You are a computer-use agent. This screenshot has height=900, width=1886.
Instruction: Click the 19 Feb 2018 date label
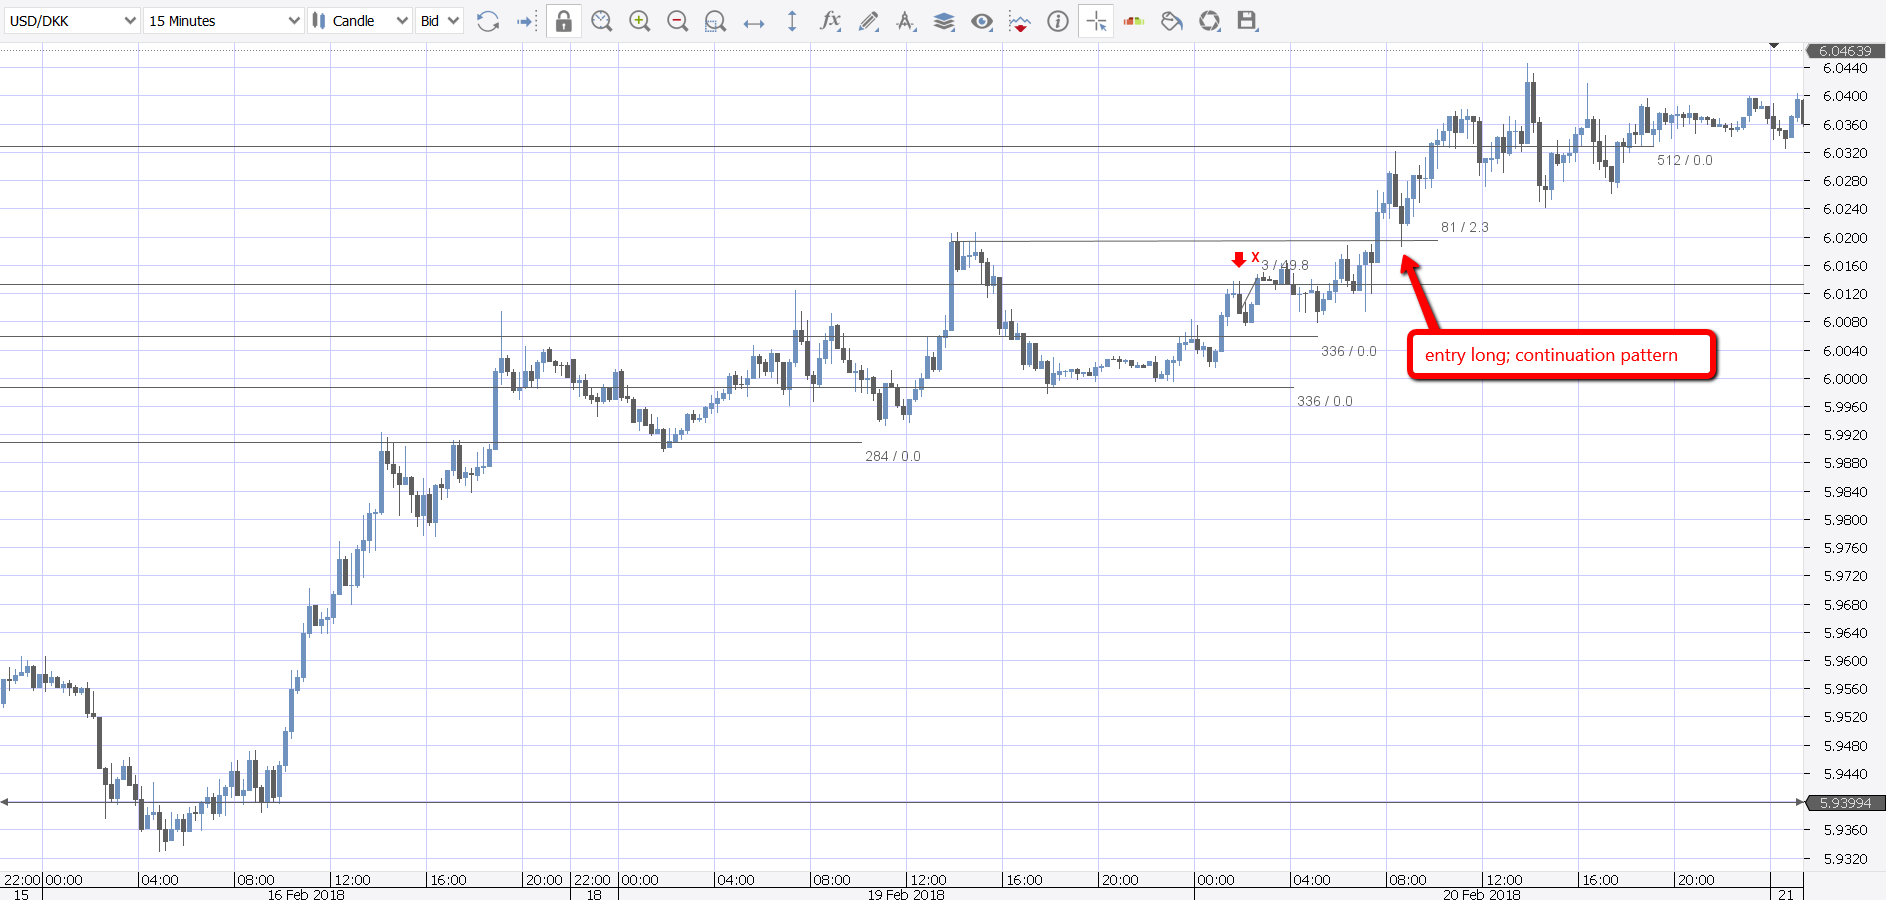[x=906, y=894]
